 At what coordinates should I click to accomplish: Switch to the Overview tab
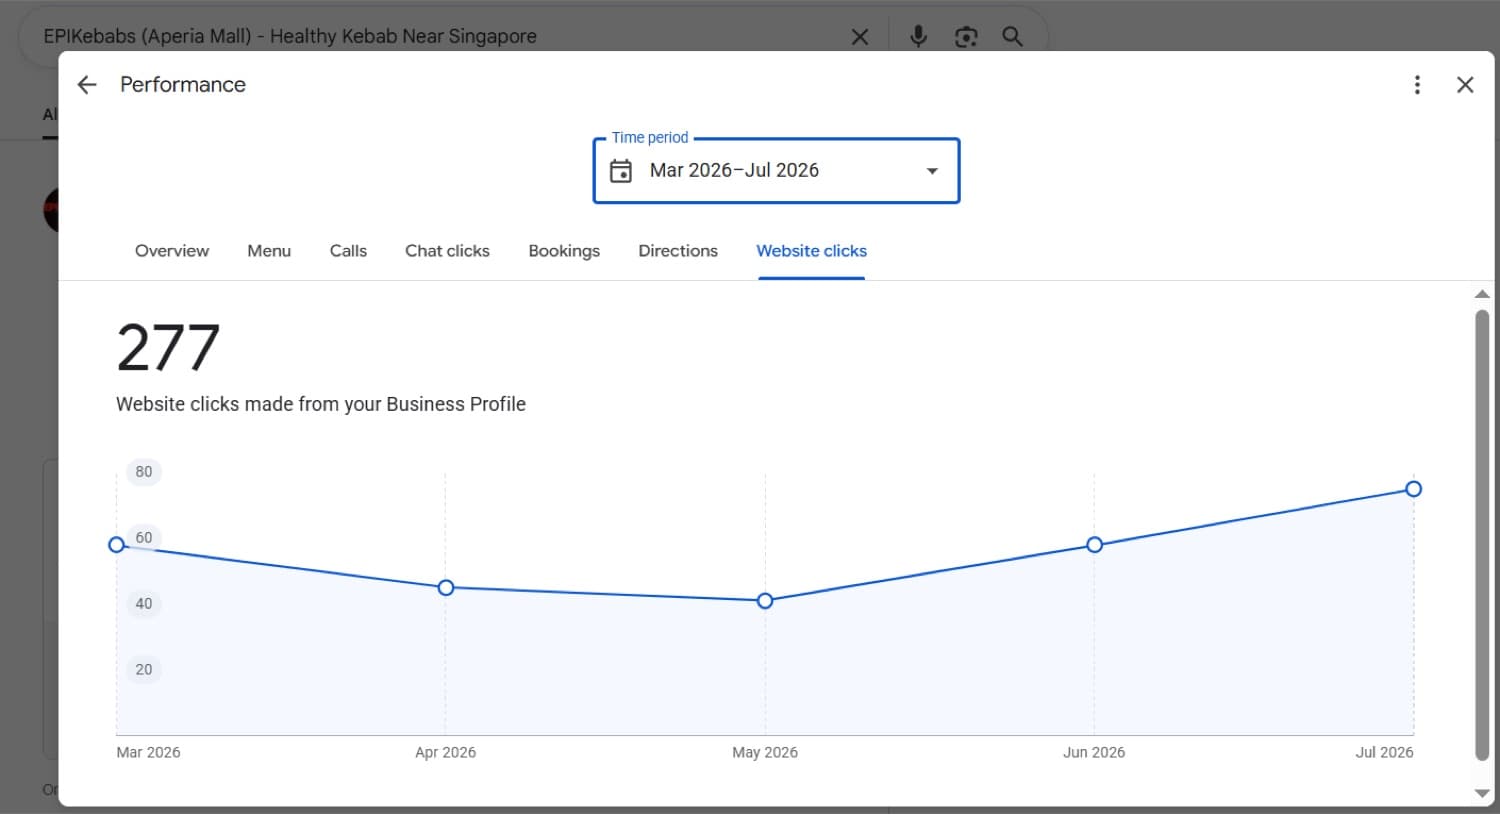(172, 251)
